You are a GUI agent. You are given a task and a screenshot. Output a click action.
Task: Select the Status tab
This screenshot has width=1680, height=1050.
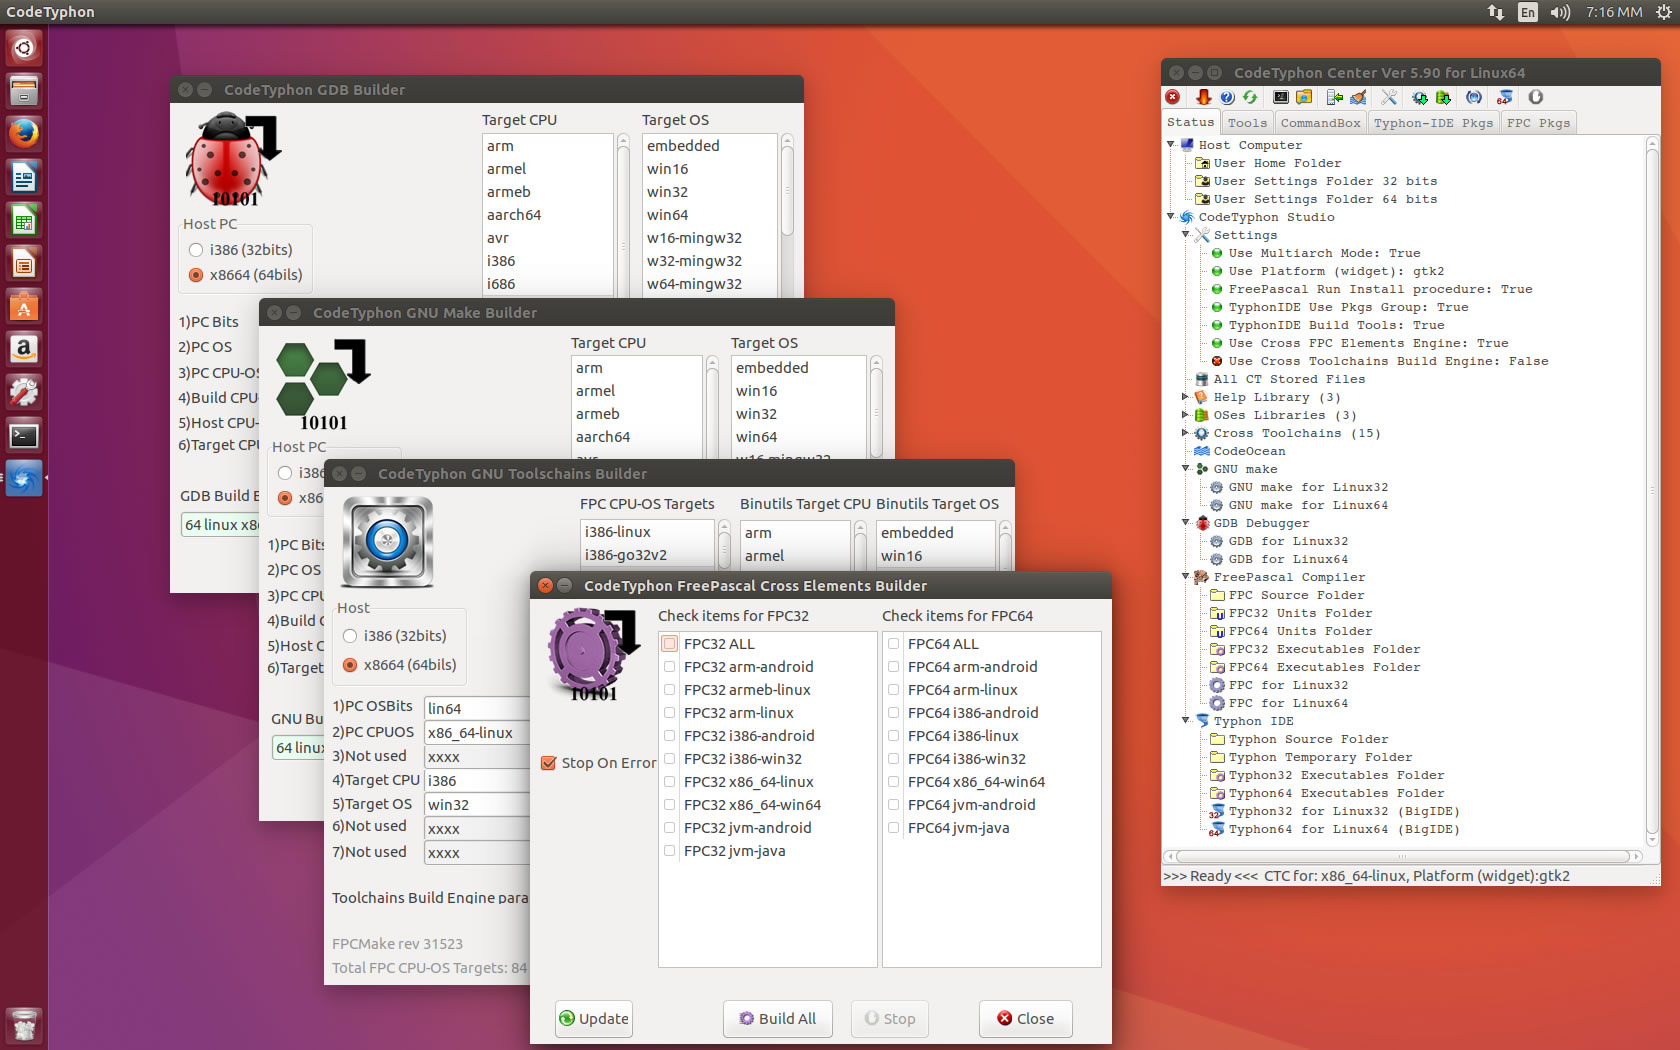tap(1190, 122)
